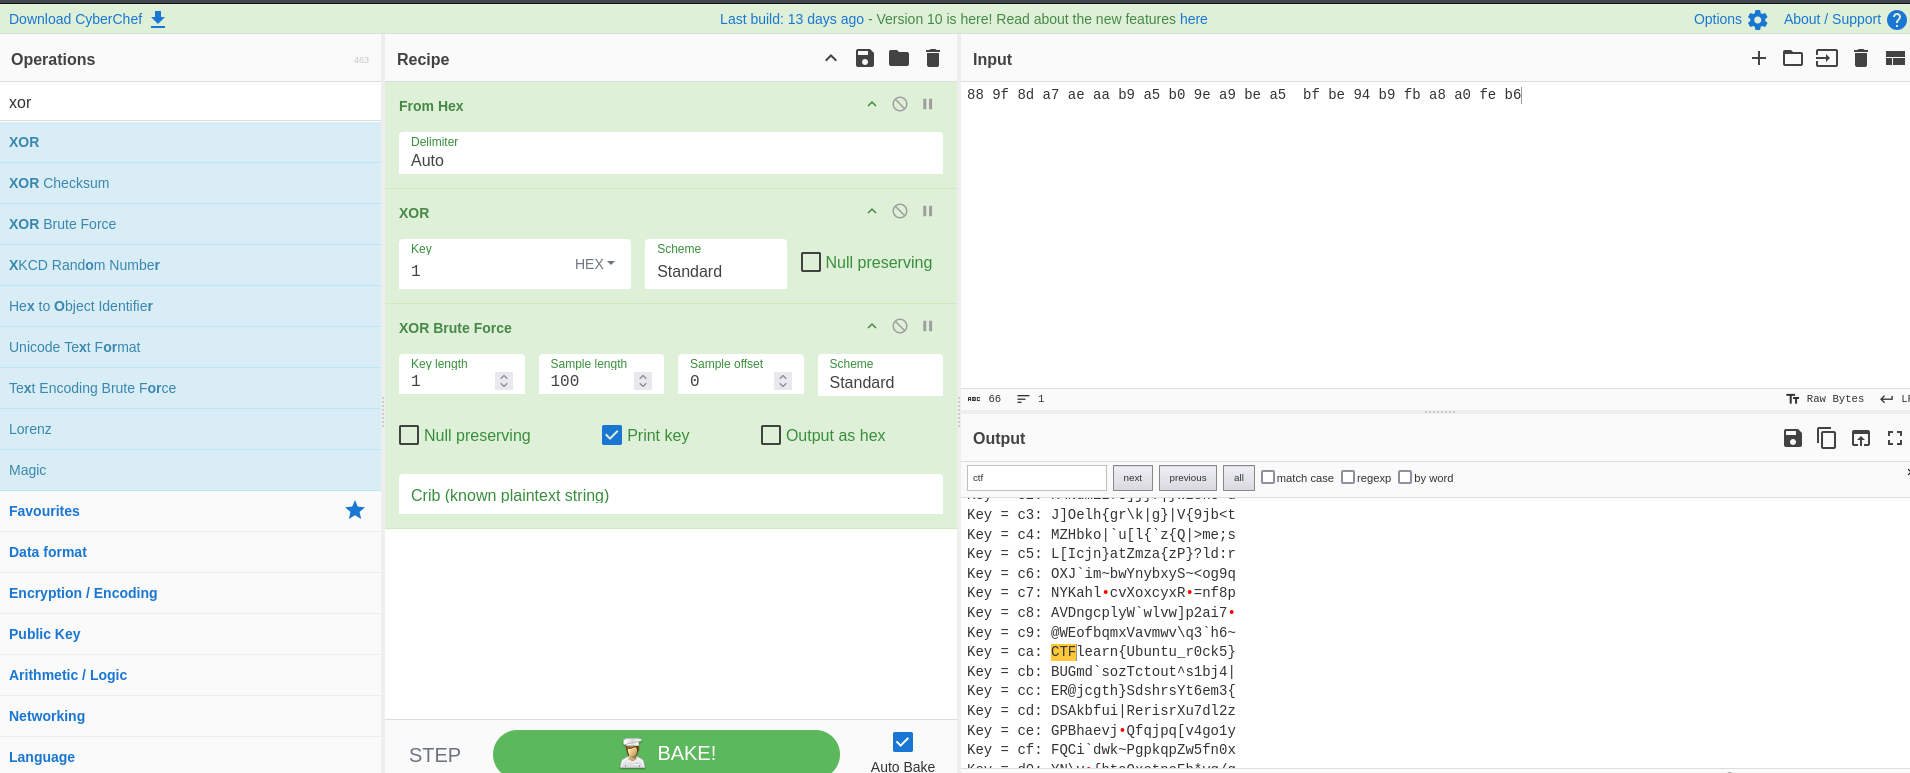Screen dimensions: 1910x773
Task: Toggle Null preserving in XOR Brute Force
Action: [409, 435]
